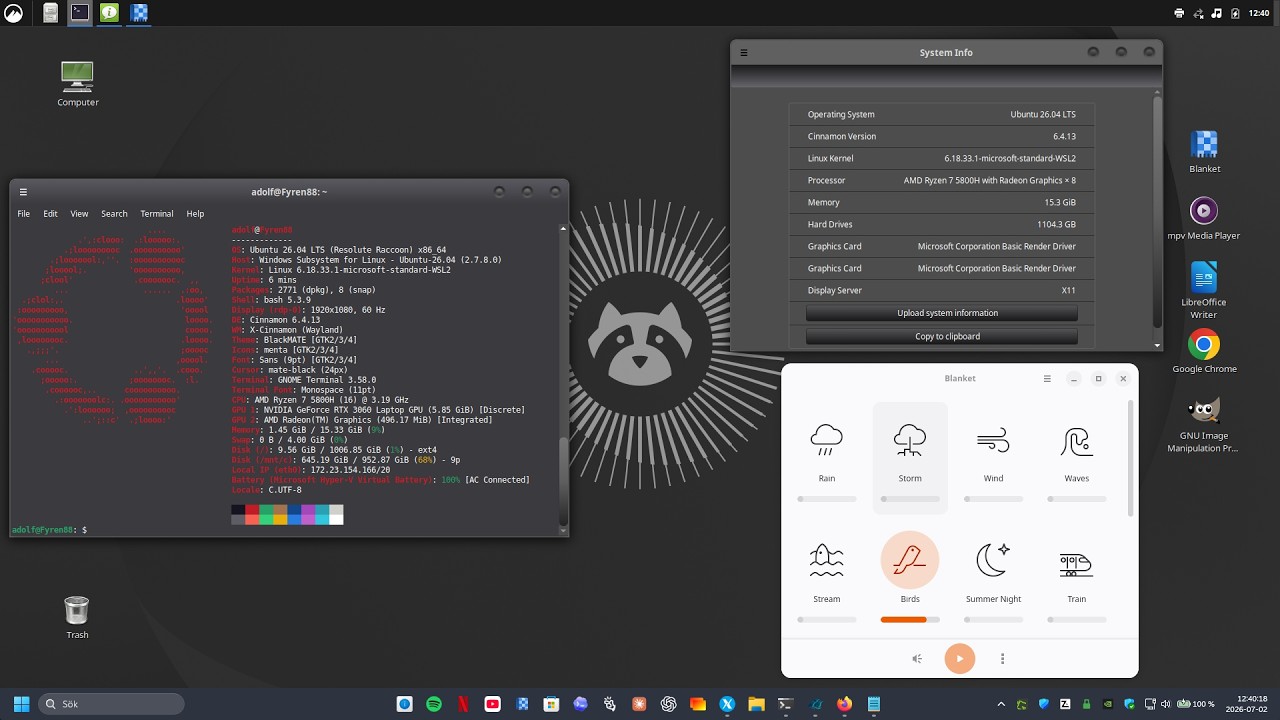Select the Waves sound icon in Blanket

tap(1076, 440)
